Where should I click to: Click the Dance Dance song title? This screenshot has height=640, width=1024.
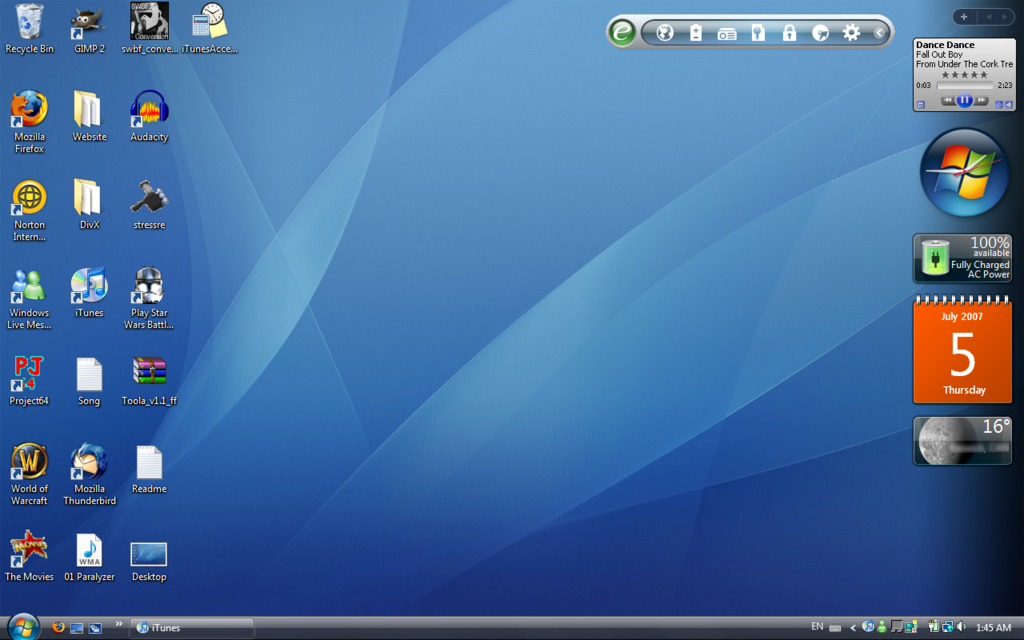point(945,44)
